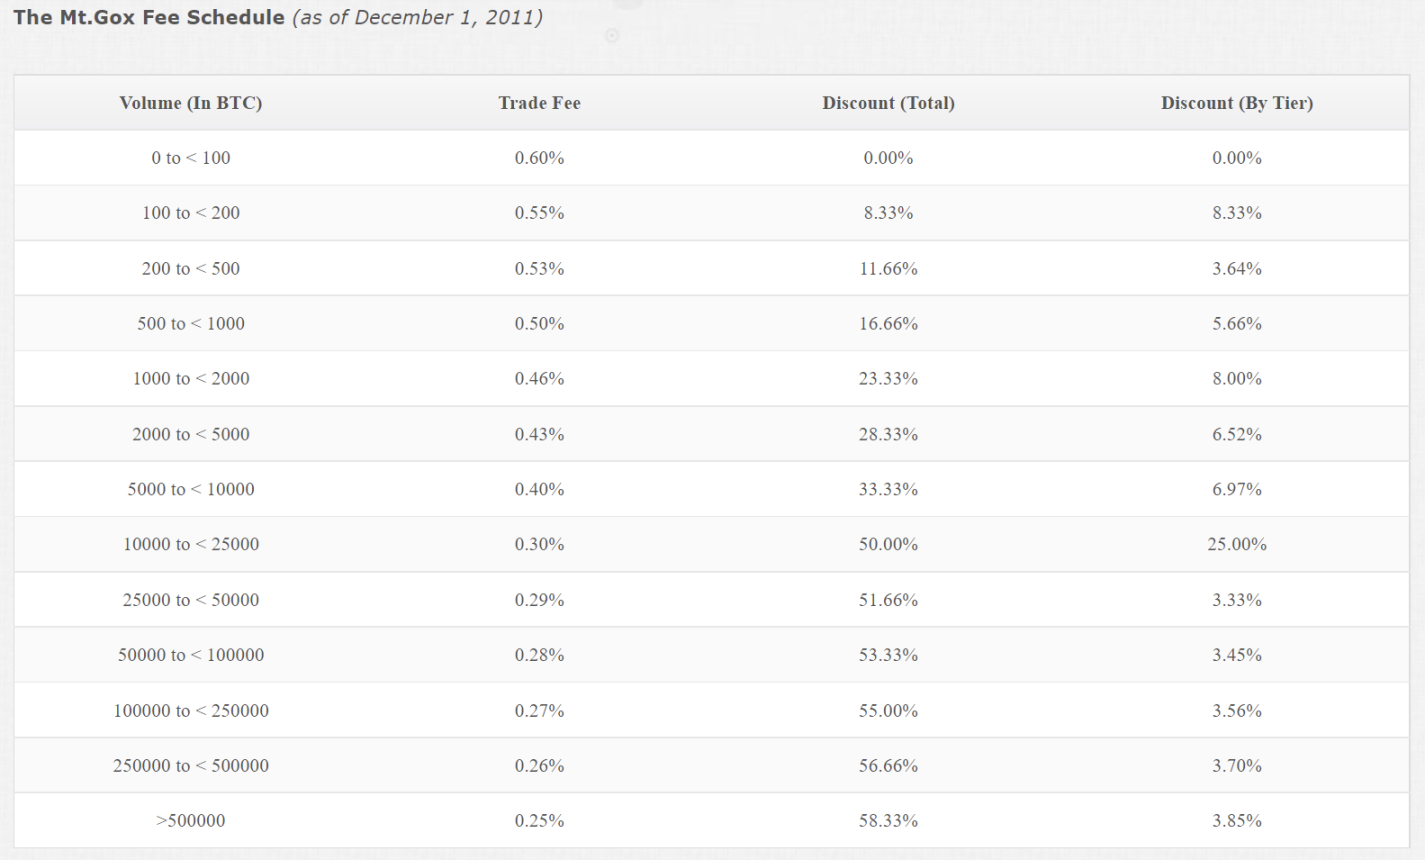Click the Mt.Gox Fee Schedule title

pos(148,18)
